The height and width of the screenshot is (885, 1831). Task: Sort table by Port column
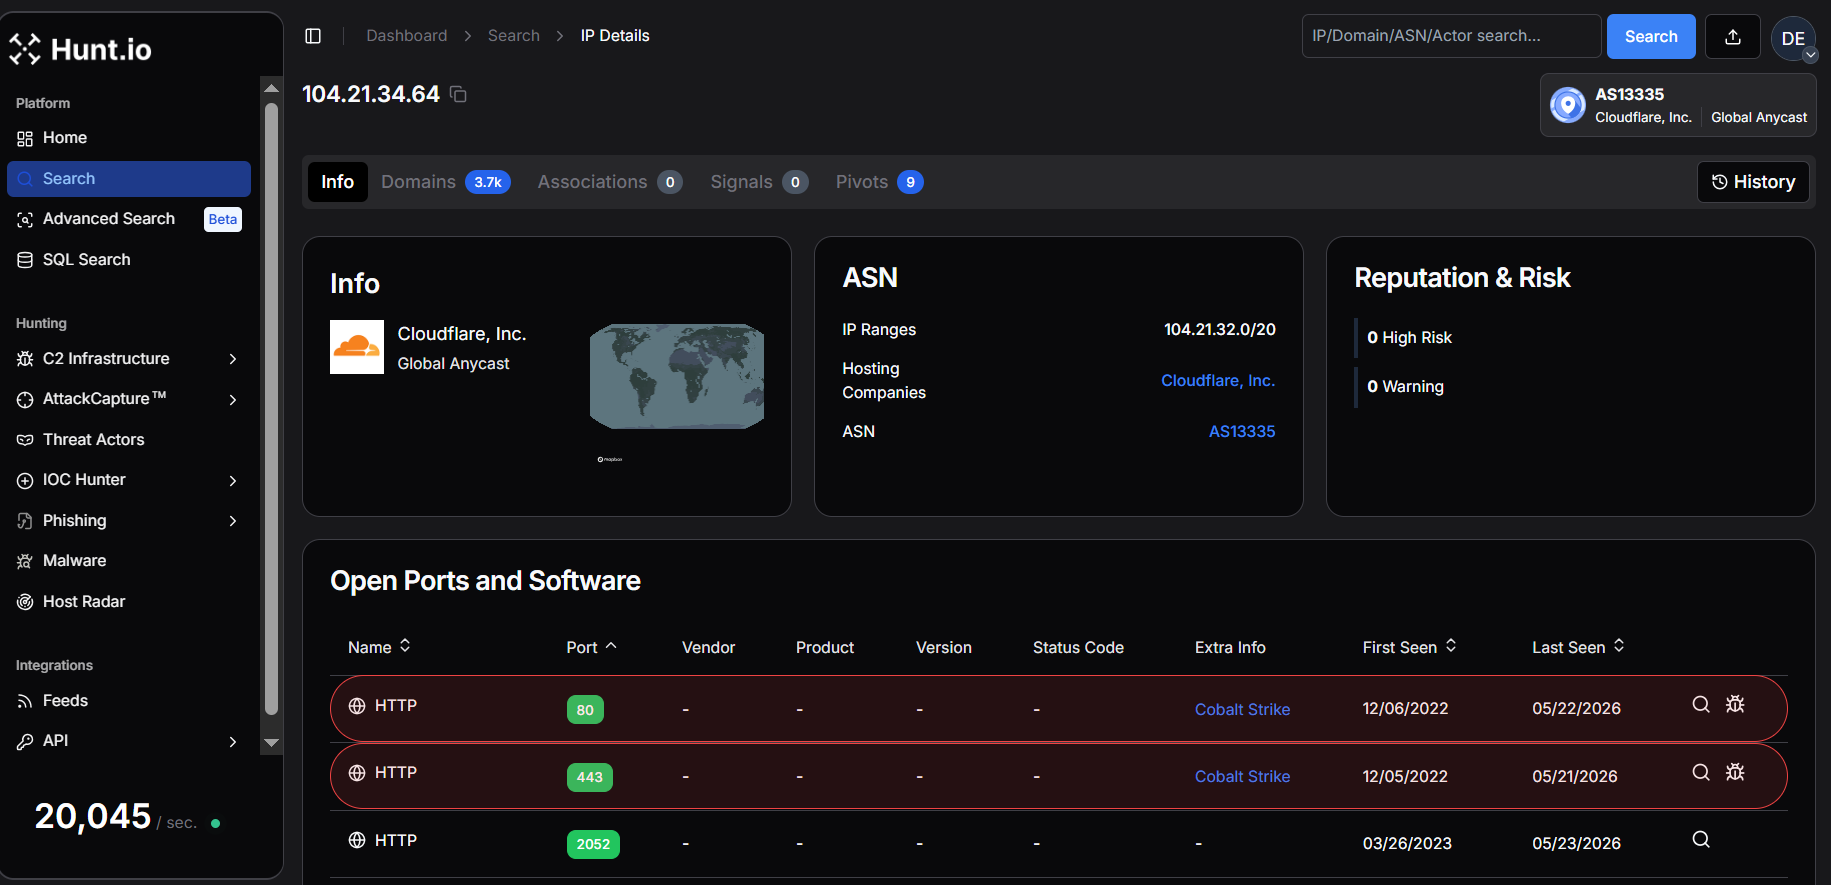(591, 647)
